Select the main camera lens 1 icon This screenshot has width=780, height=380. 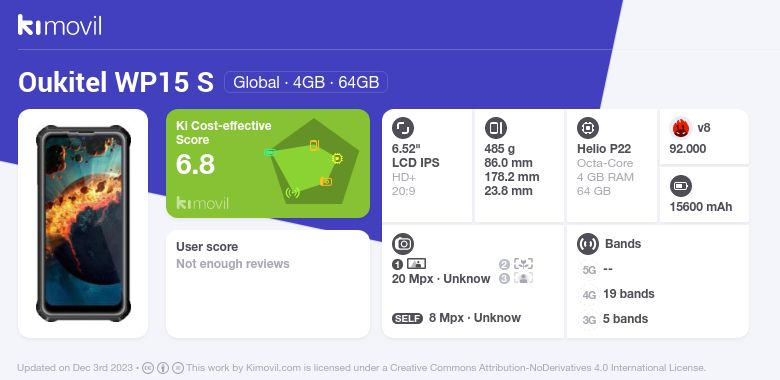[416, 264]
